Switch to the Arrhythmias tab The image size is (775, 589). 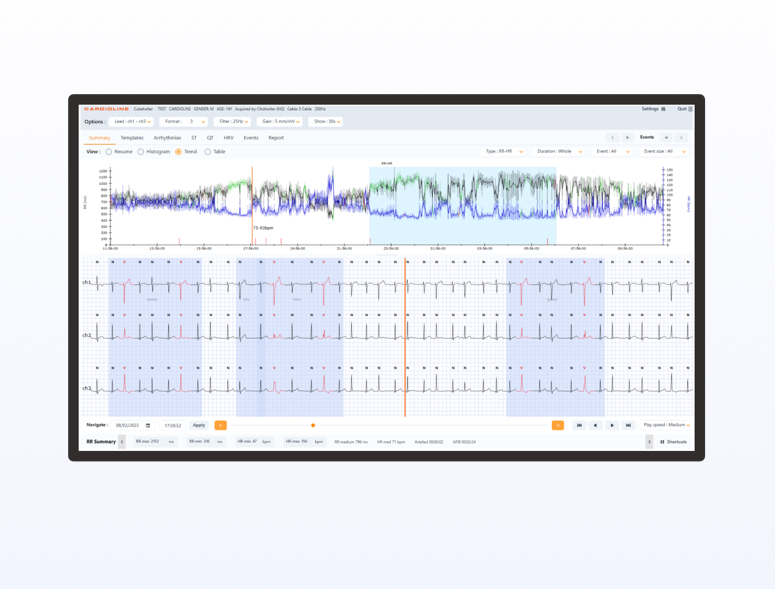click(167, 138)
